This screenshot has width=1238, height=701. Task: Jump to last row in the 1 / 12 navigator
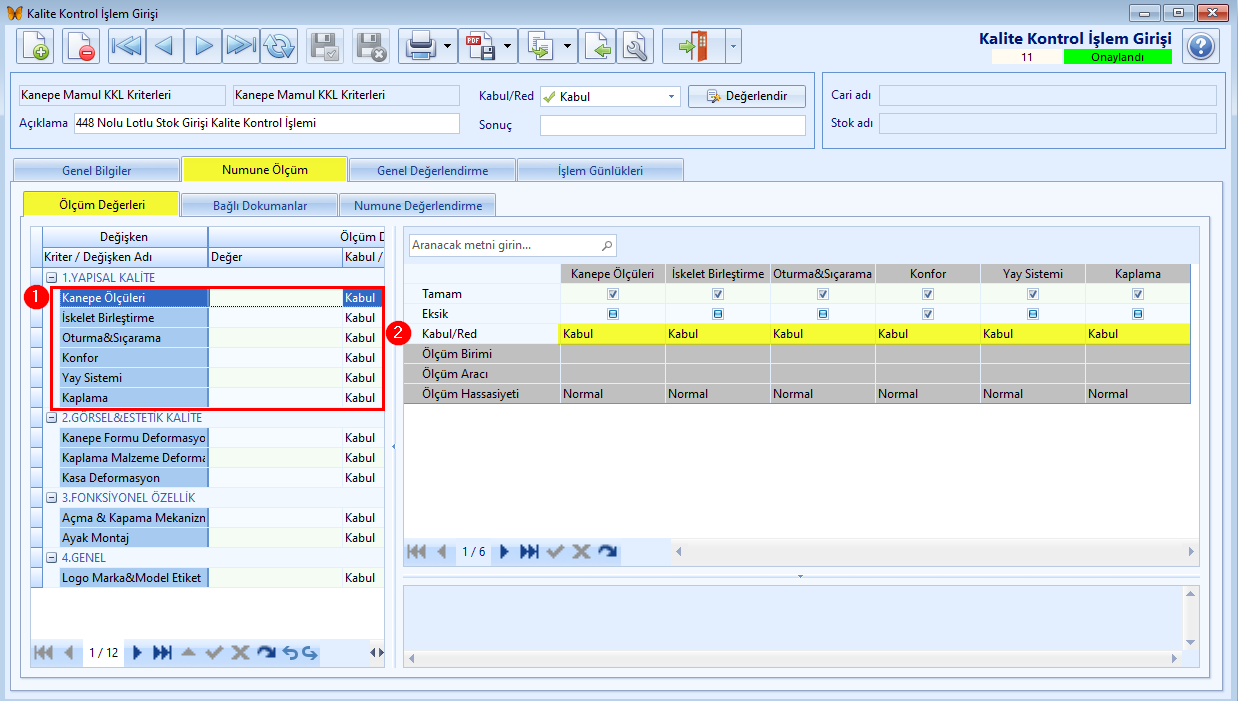coord(162,653)
